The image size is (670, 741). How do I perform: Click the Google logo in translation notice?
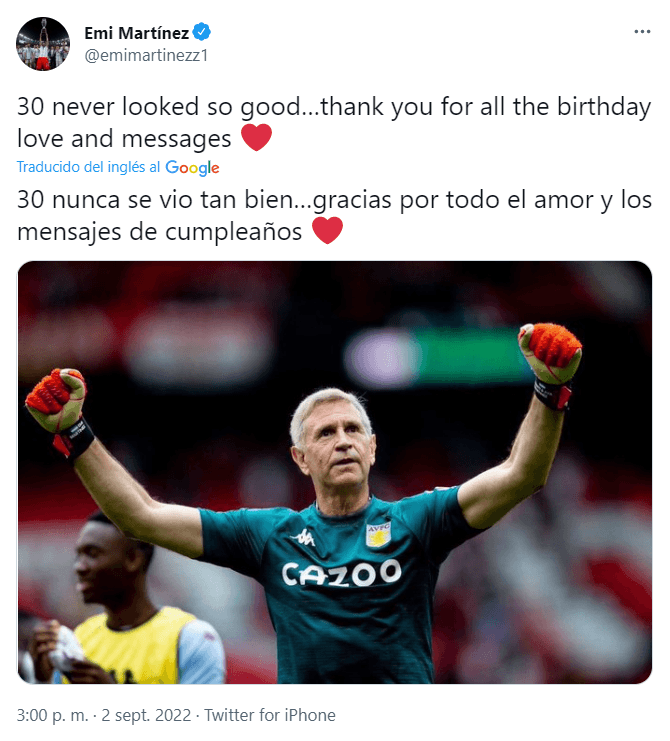pos(192,168)
